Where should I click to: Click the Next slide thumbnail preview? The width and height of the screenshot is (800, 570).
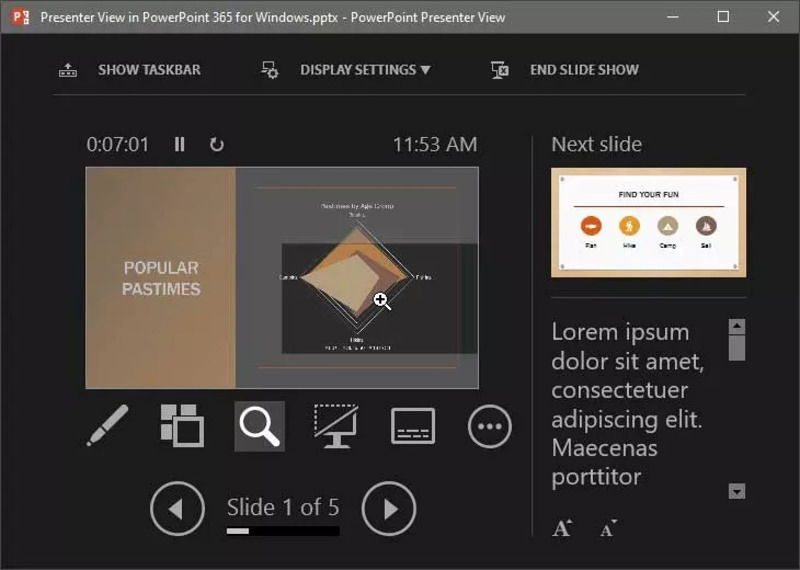coord(648,222)
